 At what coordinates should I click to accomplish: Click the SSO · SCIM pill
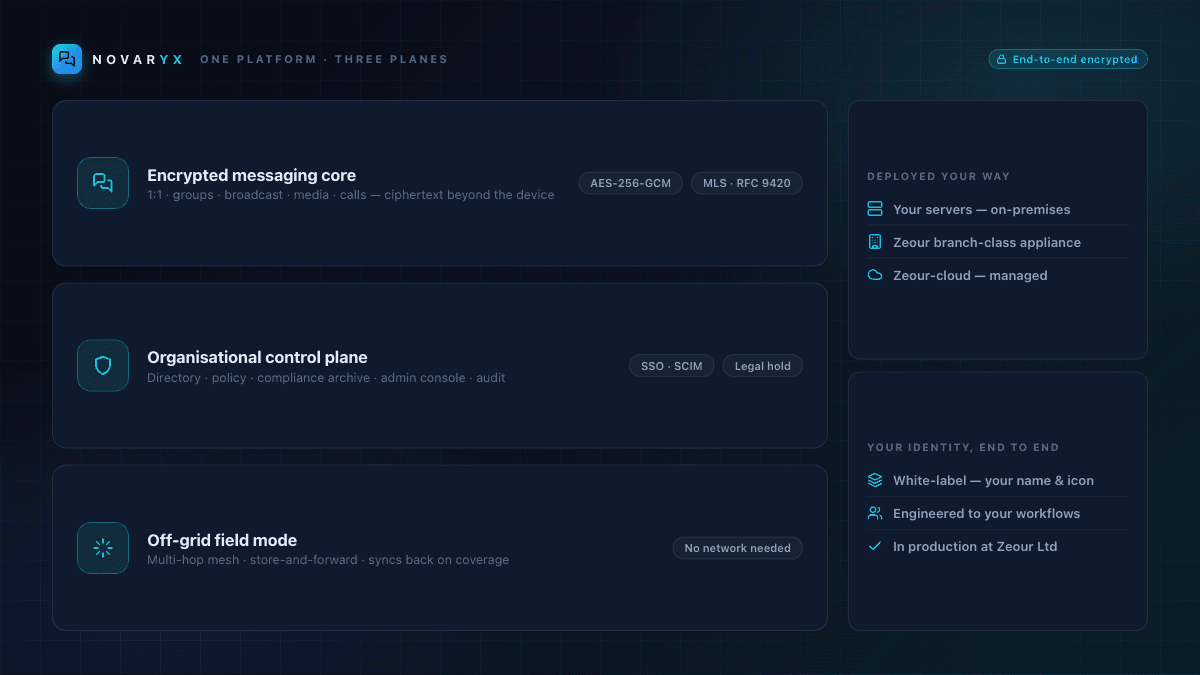coord(672,366)
